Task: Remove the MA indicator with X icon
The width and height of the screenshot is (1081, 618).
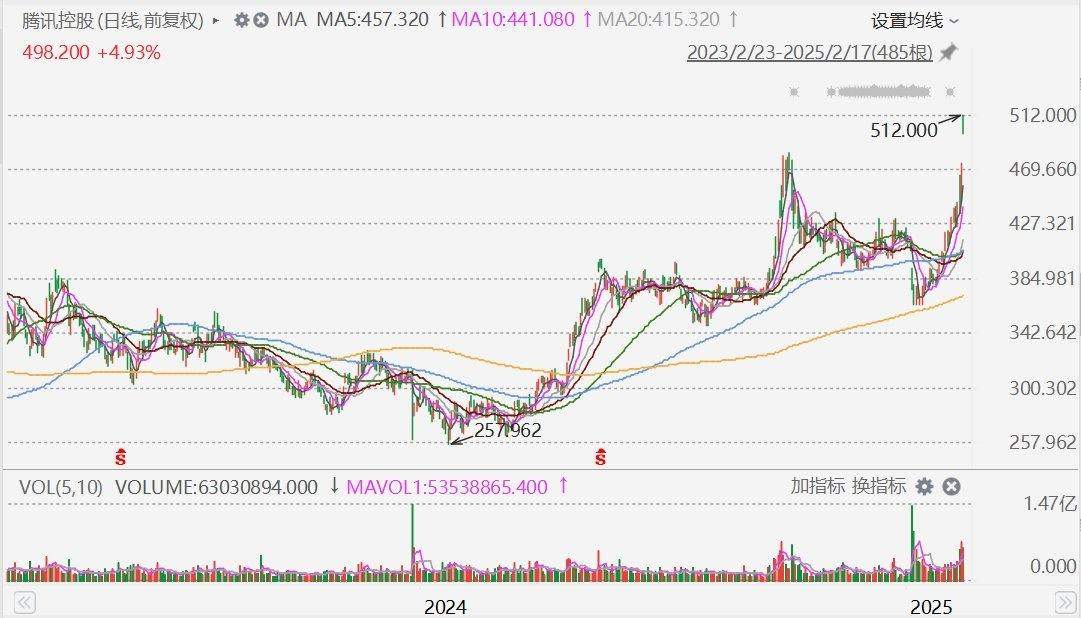Action: point(260,20)
